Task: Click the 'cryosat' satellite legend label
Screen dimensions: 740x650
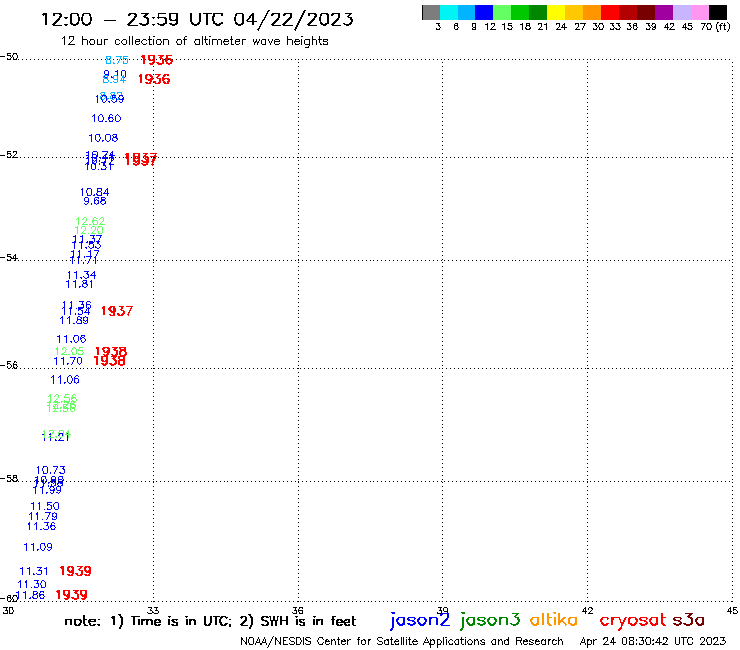Action: pyautogui.click(x=633, y=620)
